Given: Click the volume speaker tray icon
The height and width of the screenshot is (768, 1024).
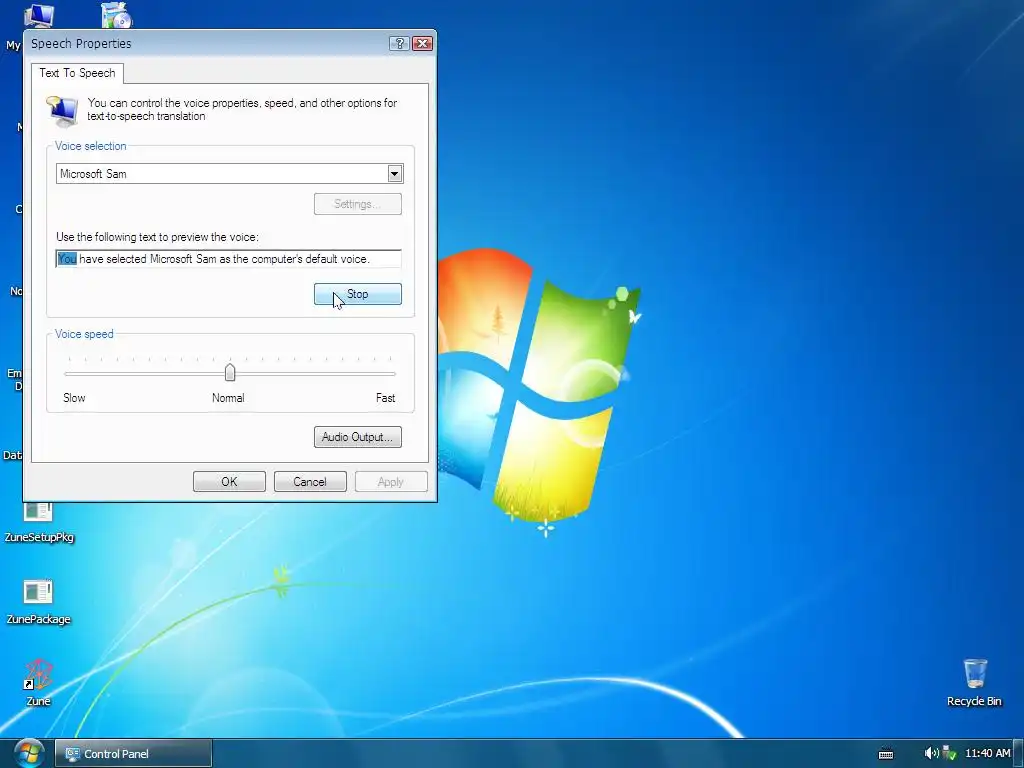Looking at the screenshot, I should pos(931,753).
